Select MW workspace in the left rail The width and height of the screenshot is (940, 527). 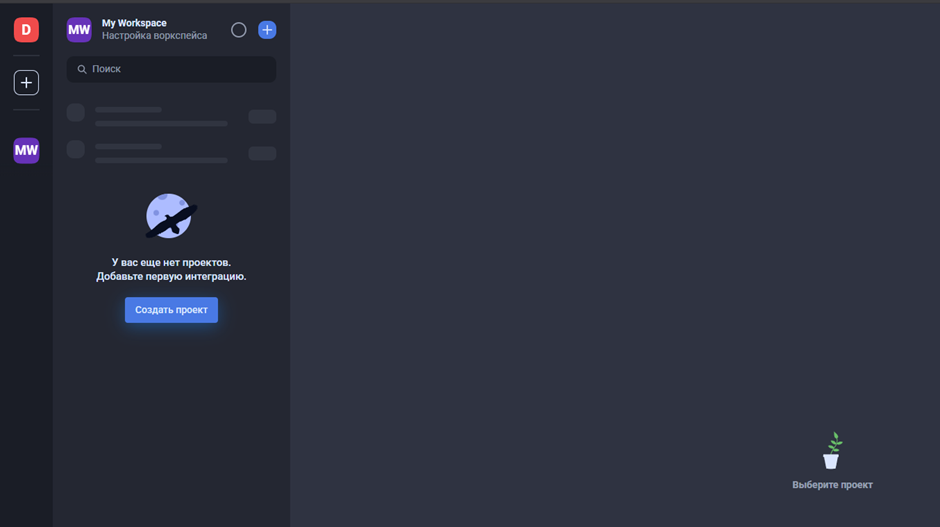[x=26, y=150]
